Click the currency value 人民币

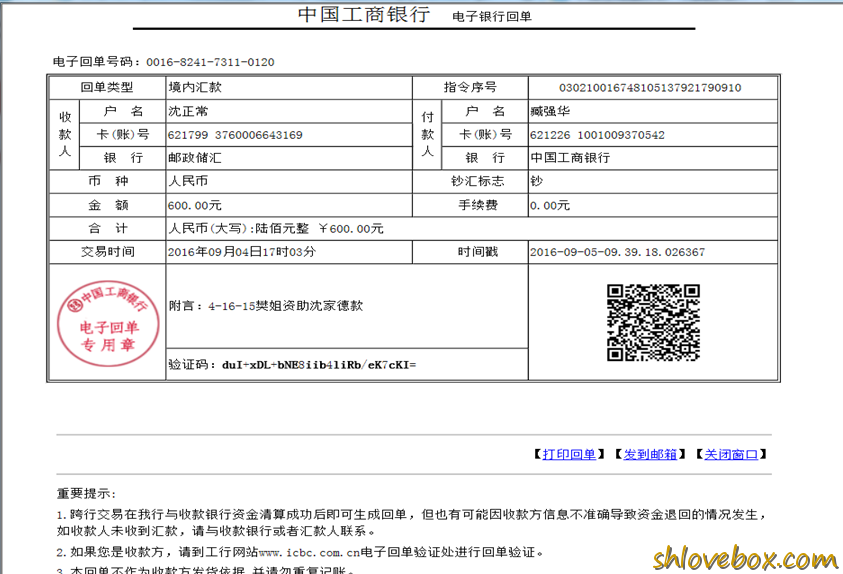tap(188, 181)
